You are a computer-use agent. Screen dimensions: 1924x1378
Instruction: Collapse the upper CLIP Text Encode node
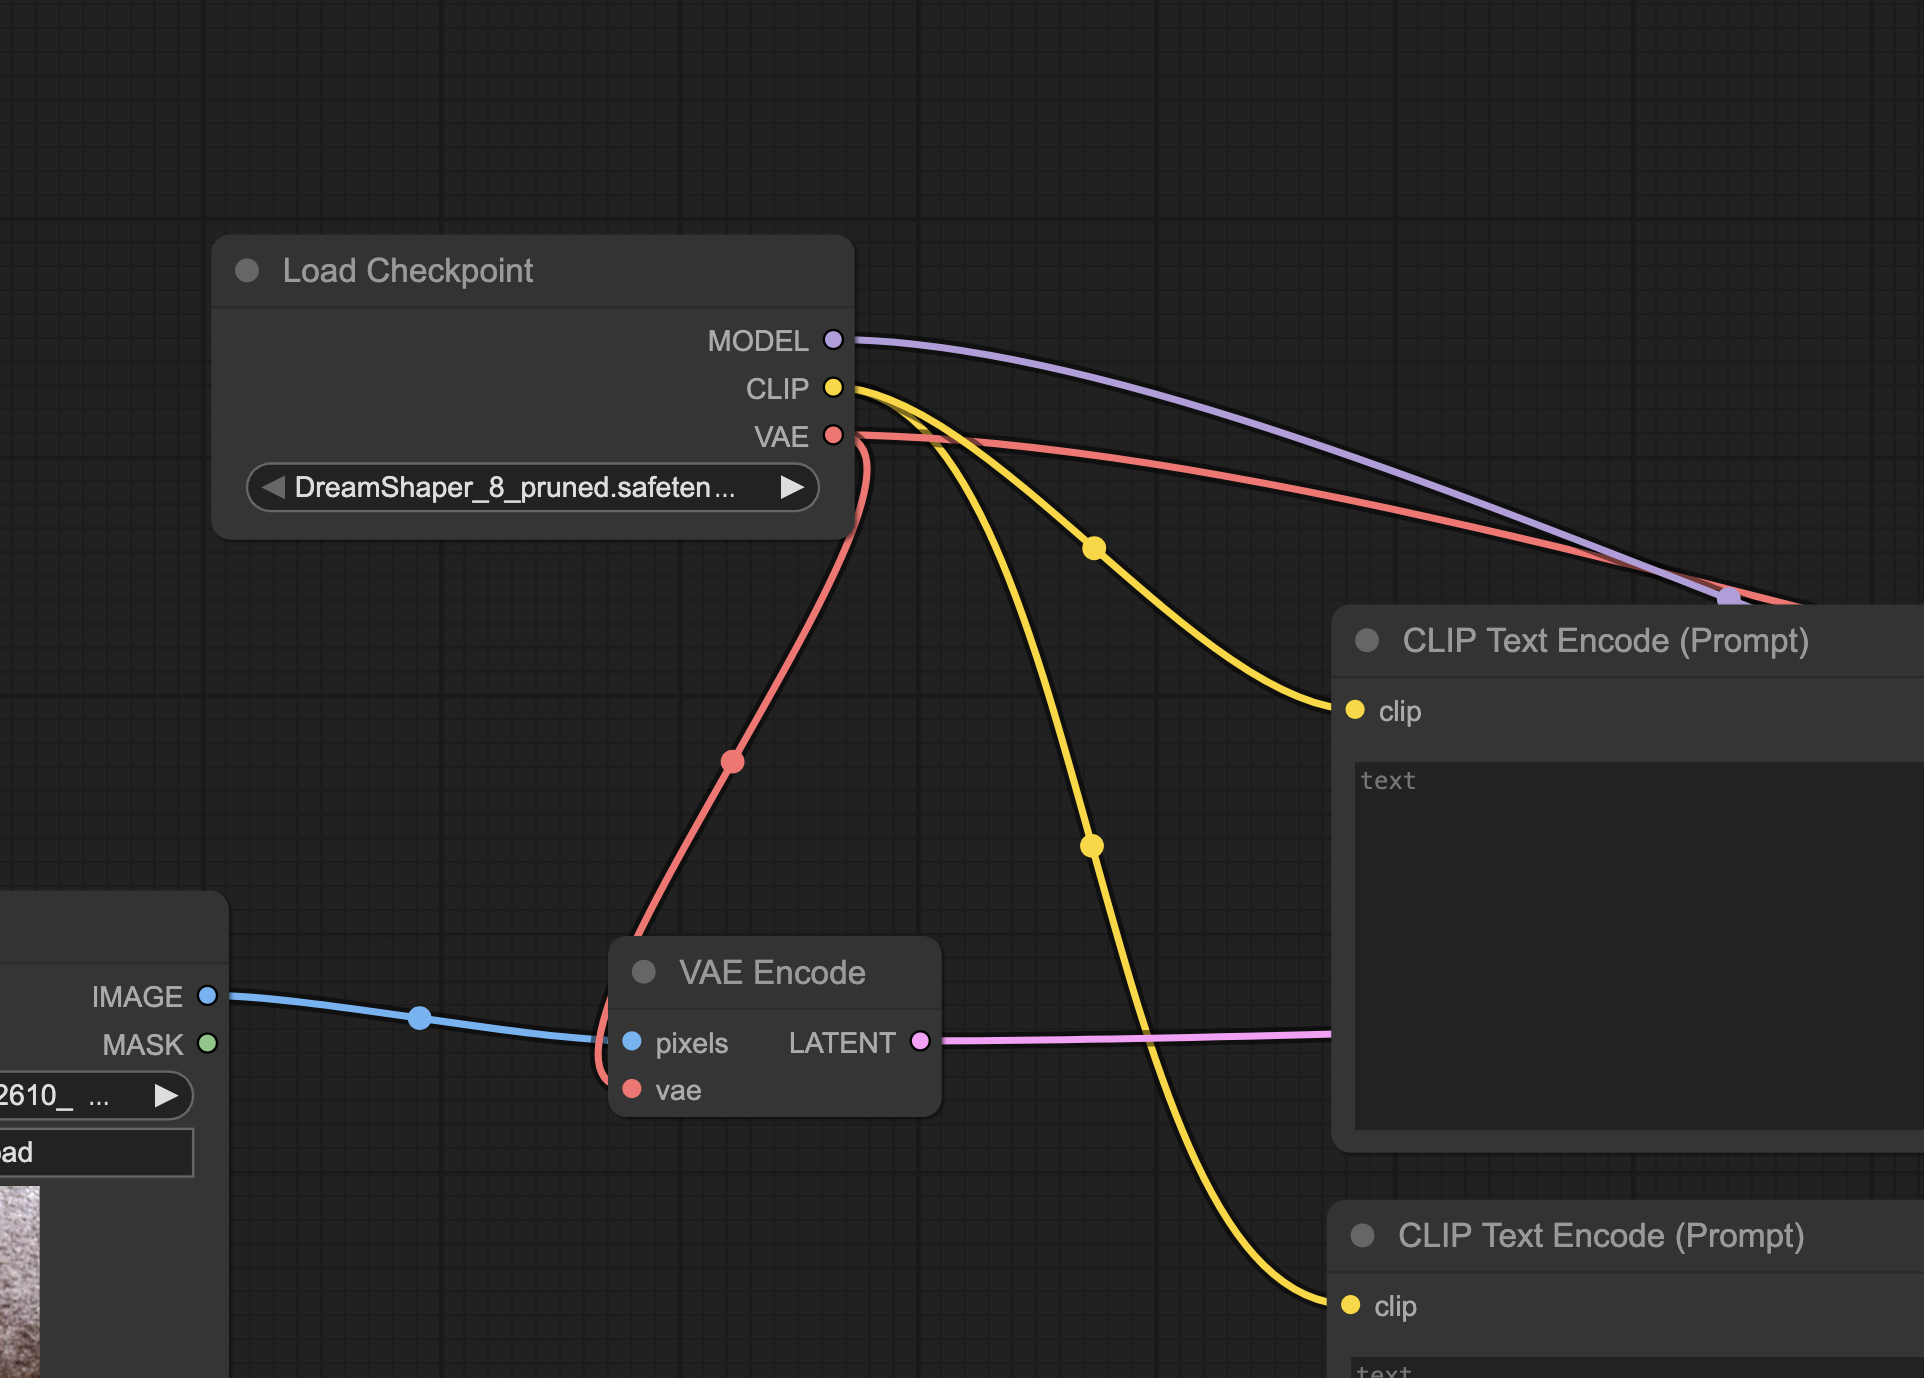click(1367, 640)
